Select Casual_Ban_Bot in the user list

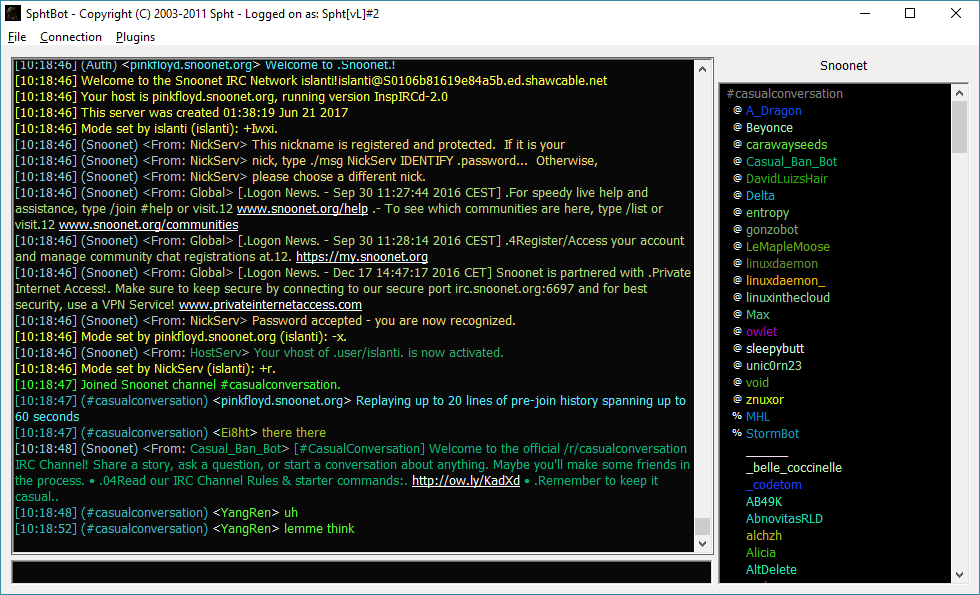(x=791, y=161)
